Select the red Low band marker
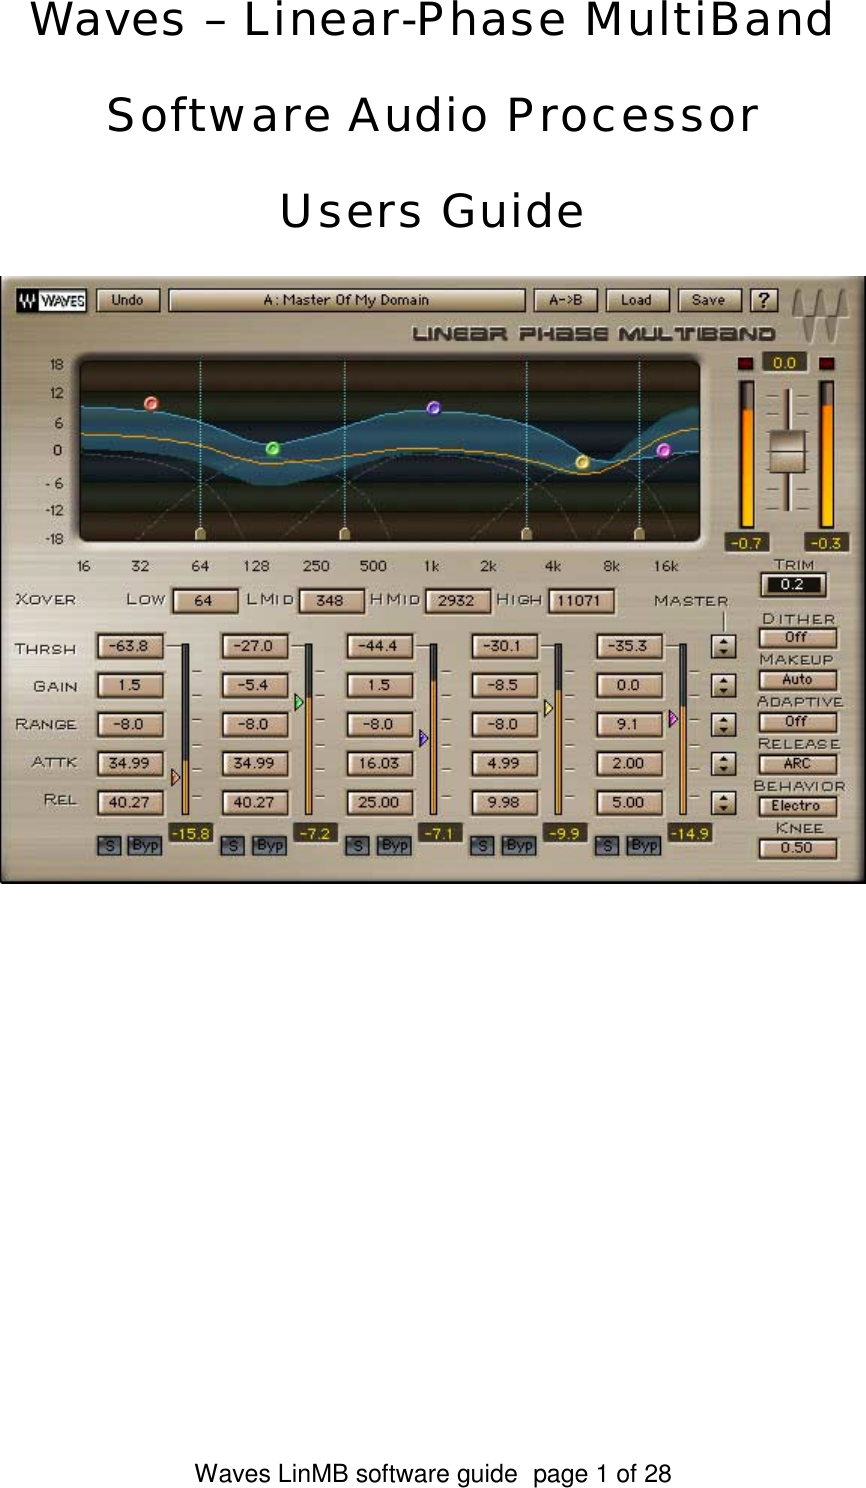The width and height of the screenshot is (866, 1488). coord(151,404)
